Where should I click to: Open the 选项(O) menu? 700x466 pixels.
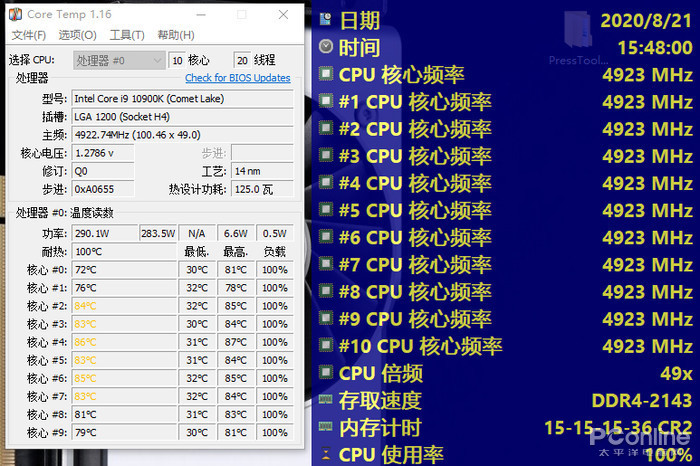tap(77, 35)
